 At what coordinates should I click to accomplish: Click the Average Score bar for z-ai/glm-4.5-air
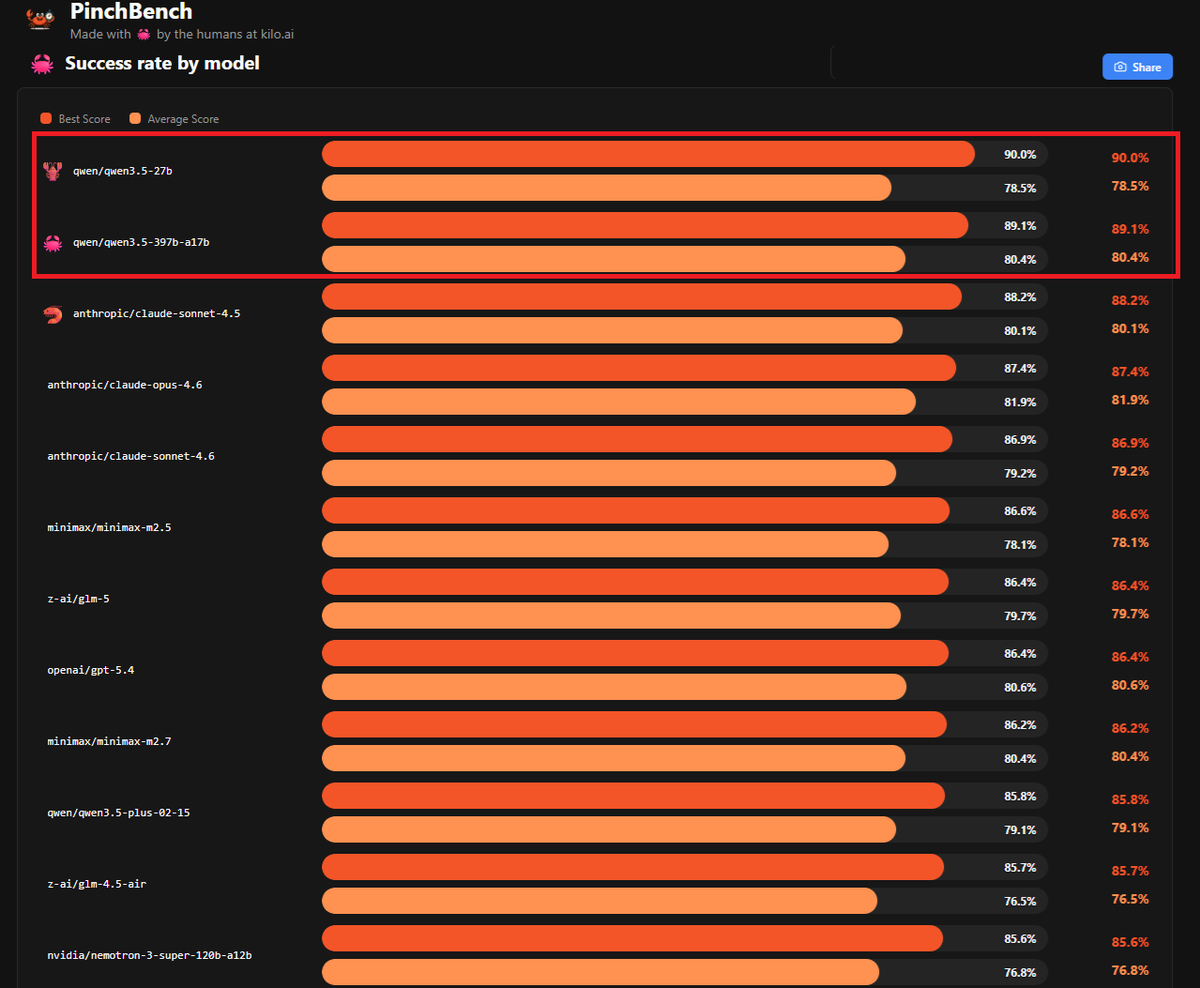point(600,900)
